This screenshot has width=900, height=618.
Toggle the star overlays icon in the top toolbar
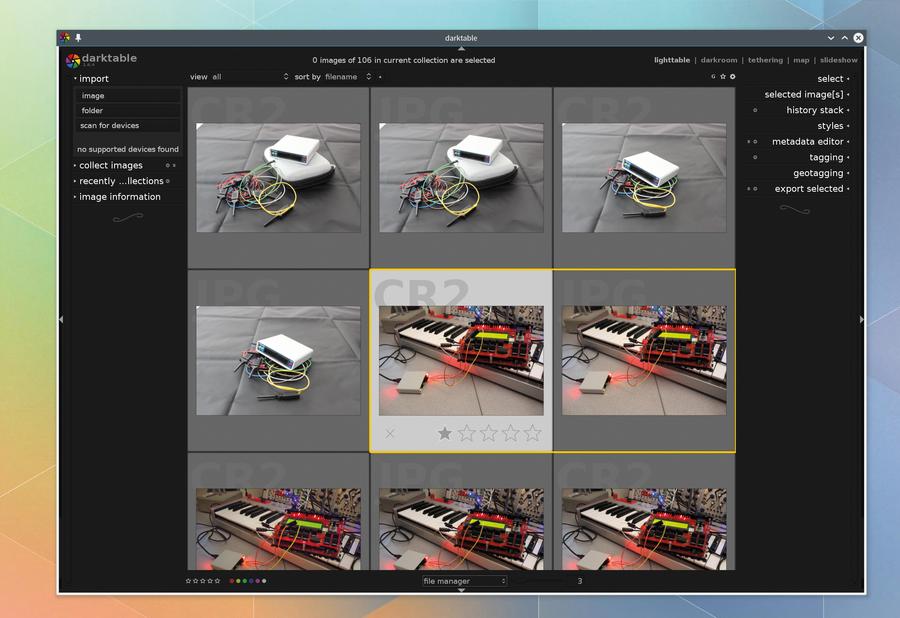pos(723,76)
